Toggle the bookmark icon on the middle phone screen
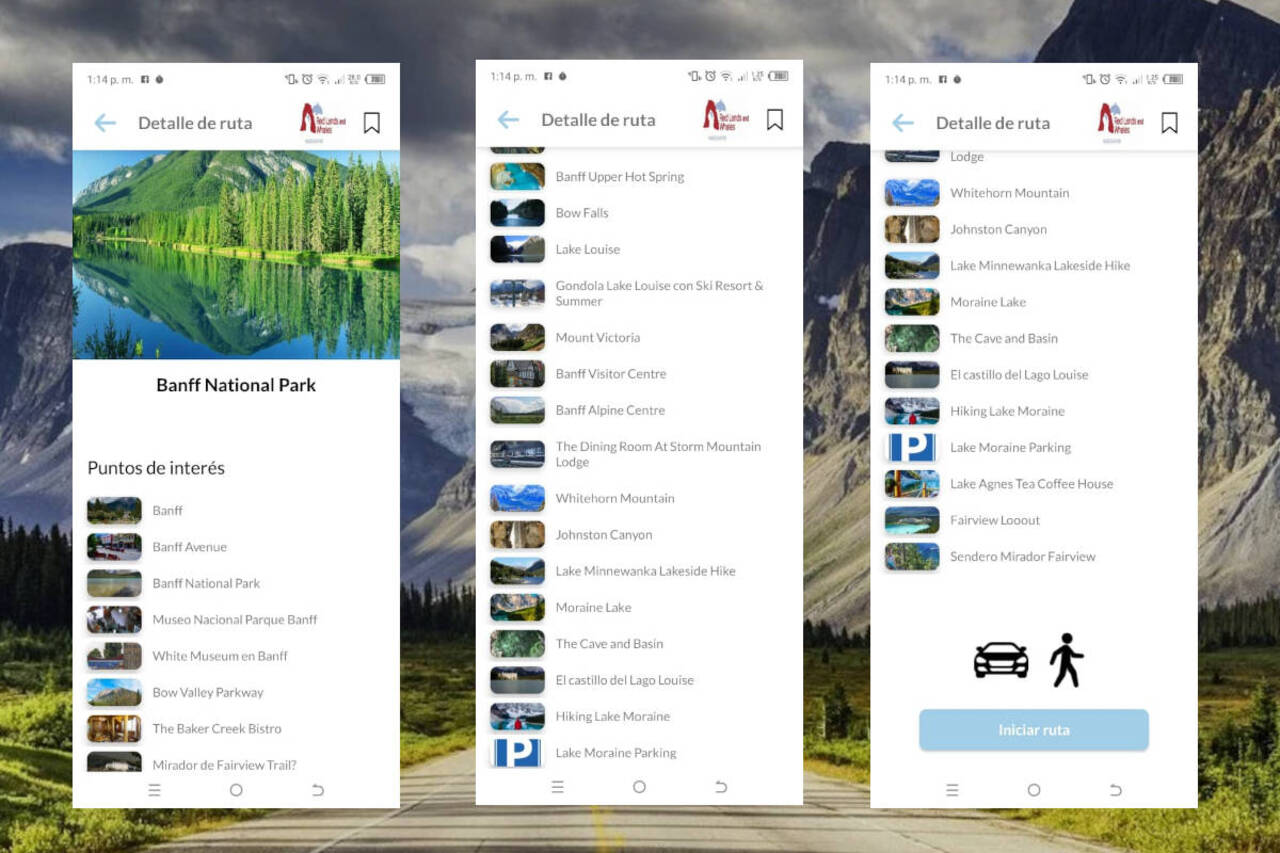1280x853 pixels. click(x=774, y=120)
